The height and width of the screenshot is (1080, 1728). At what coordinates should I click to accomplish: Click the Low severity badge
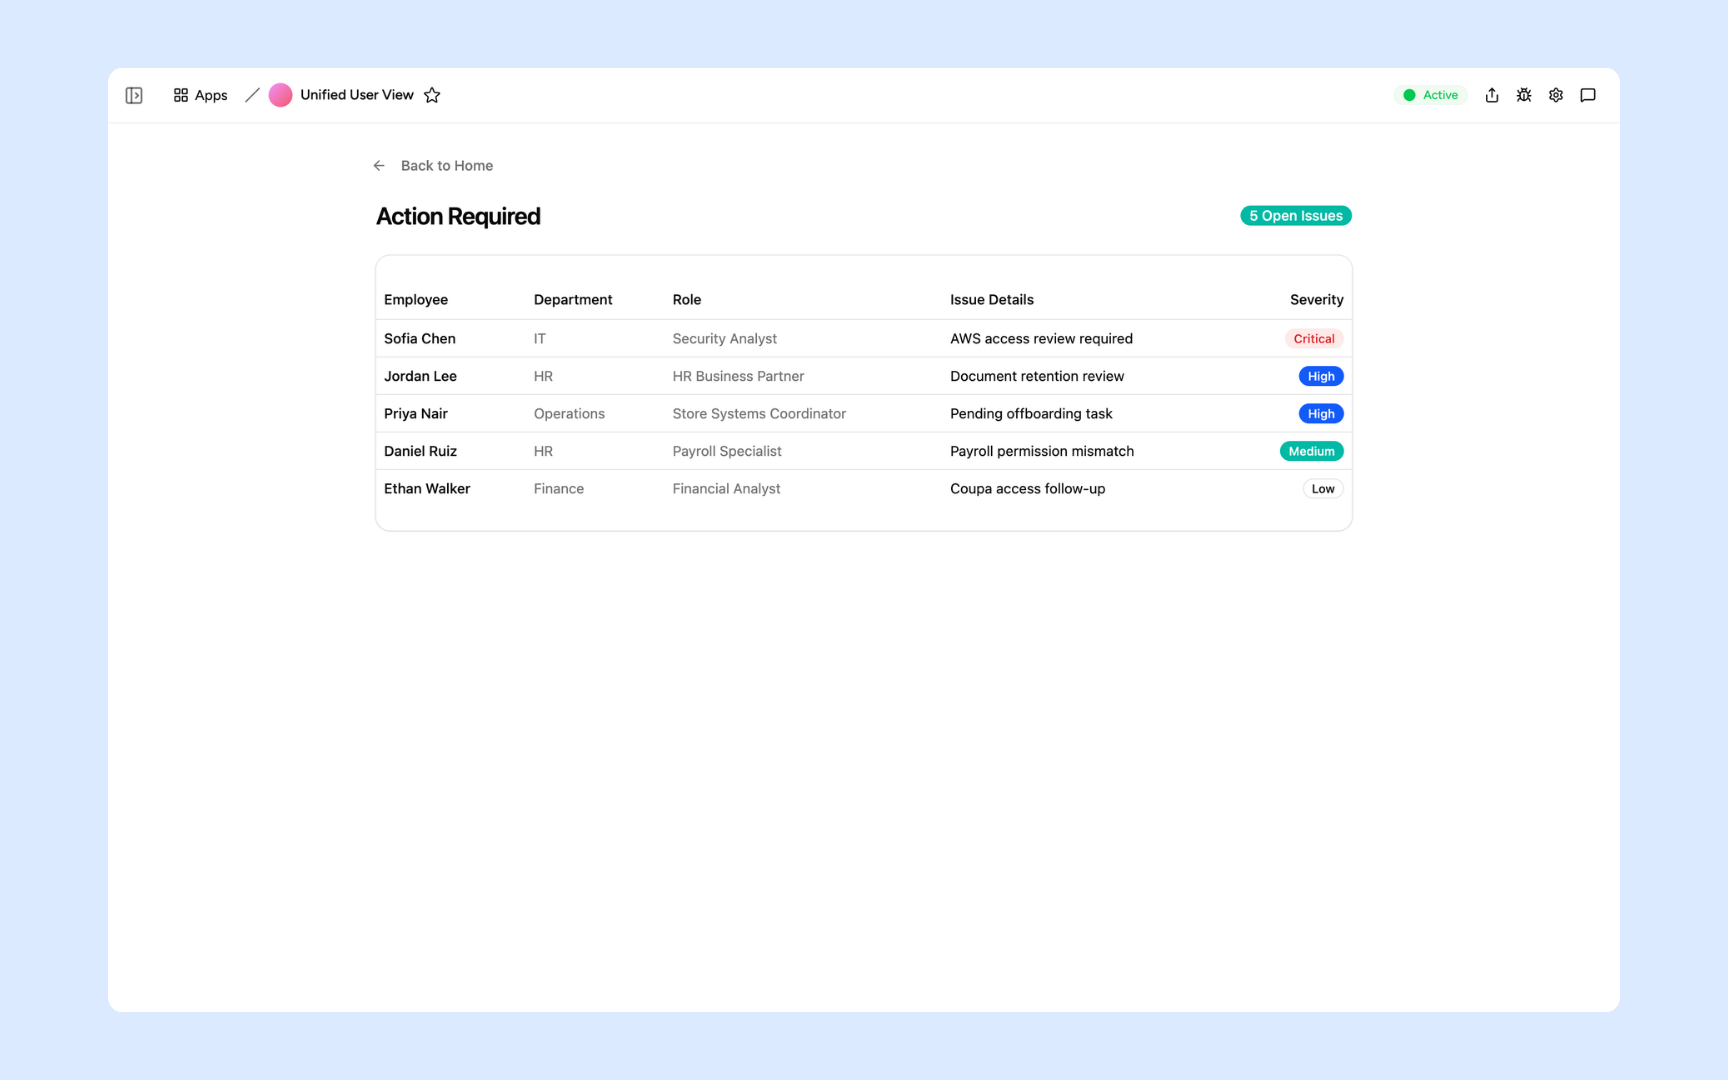point(1323,489)
